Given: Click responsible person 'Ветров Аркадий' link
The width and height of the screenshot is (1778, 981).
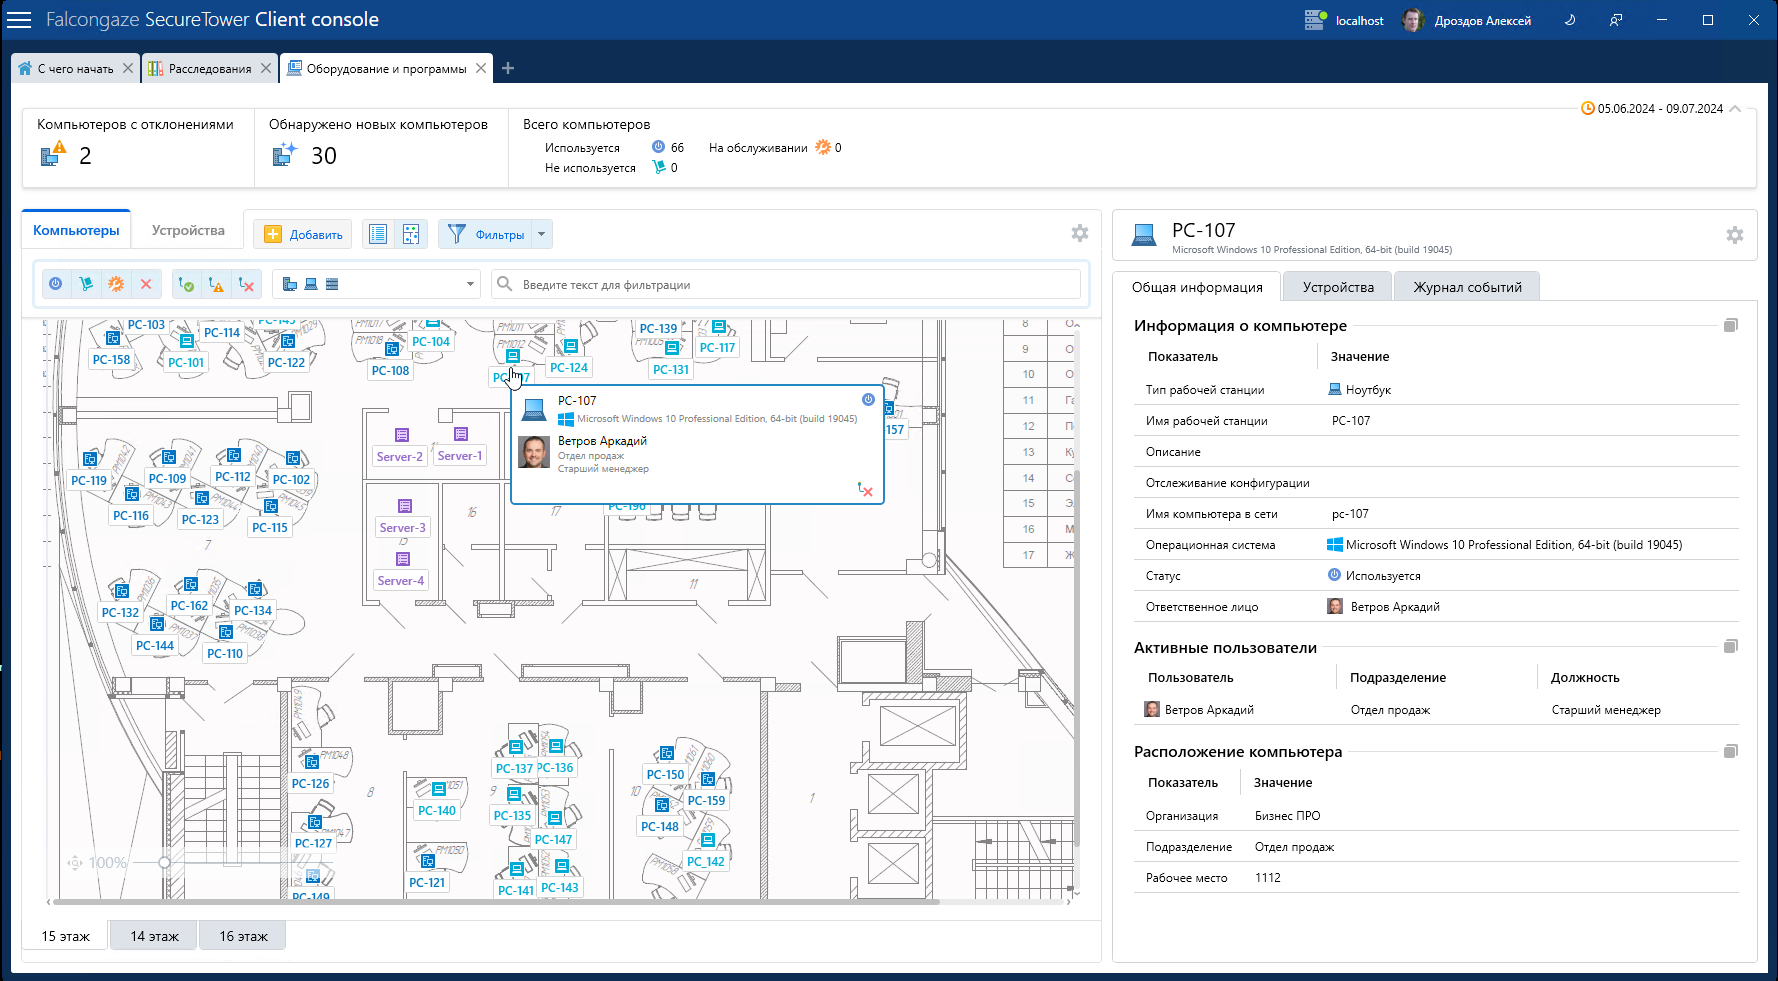Looking at the screenshot, I should coord(1395,607).
